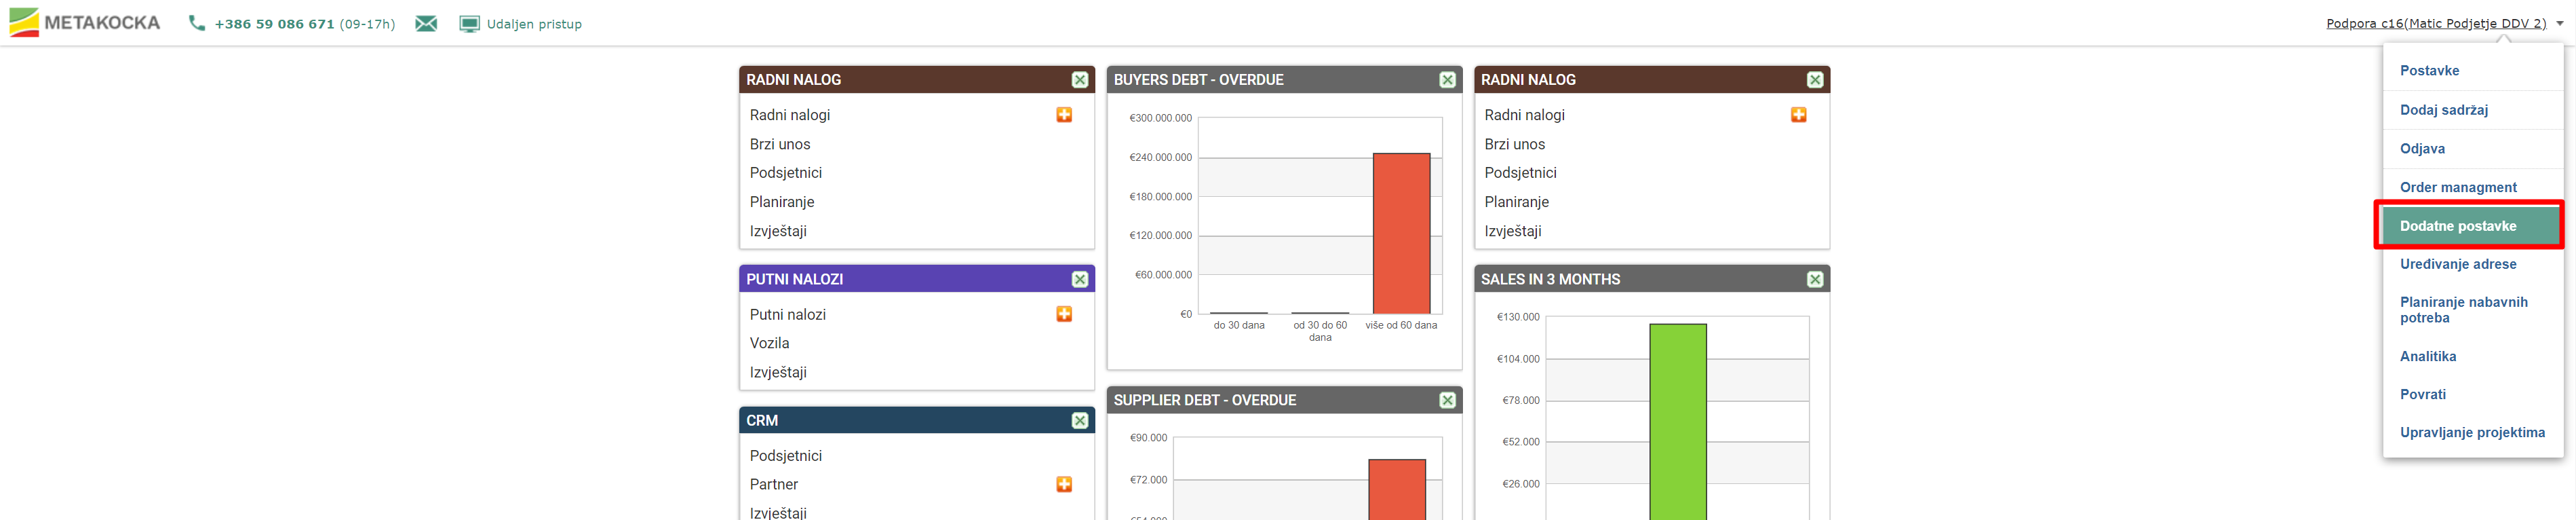The width and height of the screenshot is (2576, 520).
Task: Click the 'do 30 dana' axis label
Action: 1239,325
